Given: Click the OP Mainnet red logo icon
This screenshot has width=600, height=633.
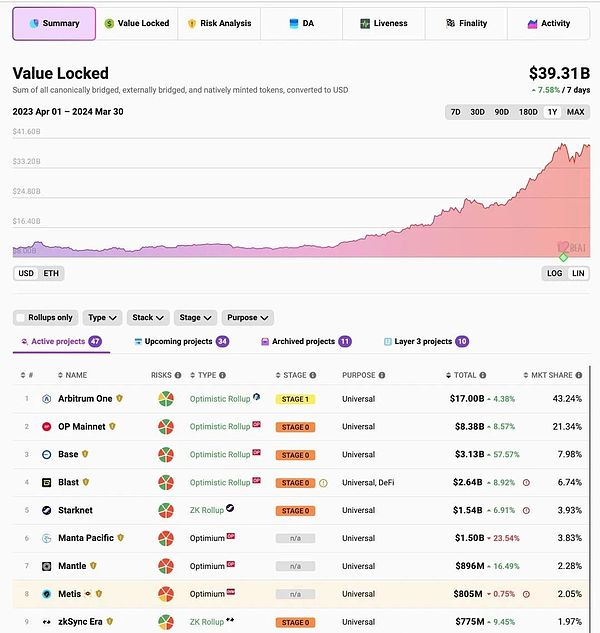Looking at the screenshot, I should [47, 427].
